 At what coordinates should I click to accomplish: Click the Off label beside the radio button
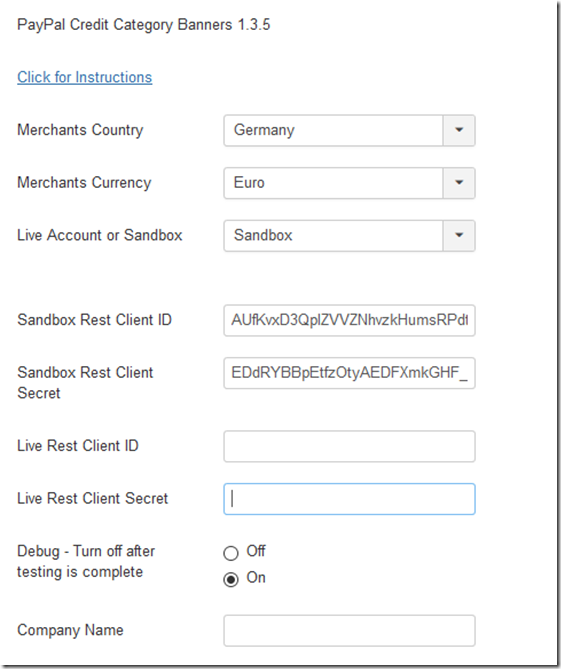tap(256, 551)
